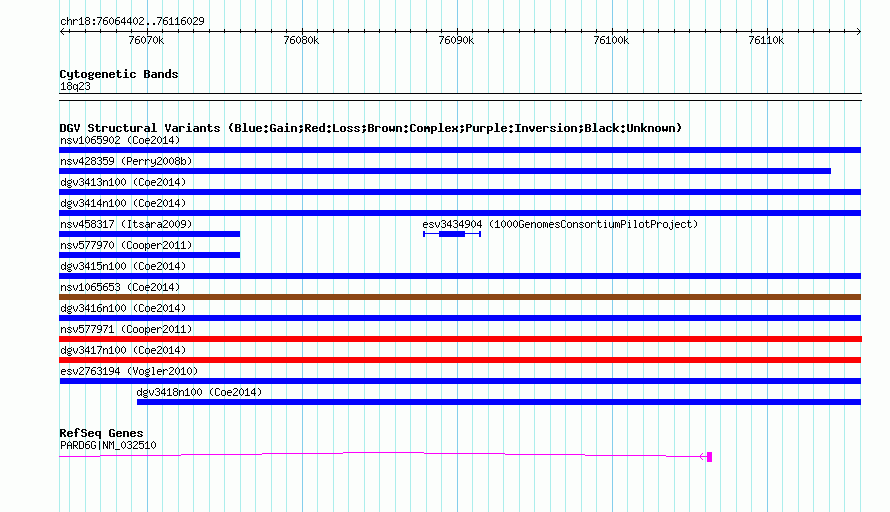Viewport: 890px width, 512px height.
Task: Open dgv3418n100 (Coe2014) label
Action: point(199,392)
